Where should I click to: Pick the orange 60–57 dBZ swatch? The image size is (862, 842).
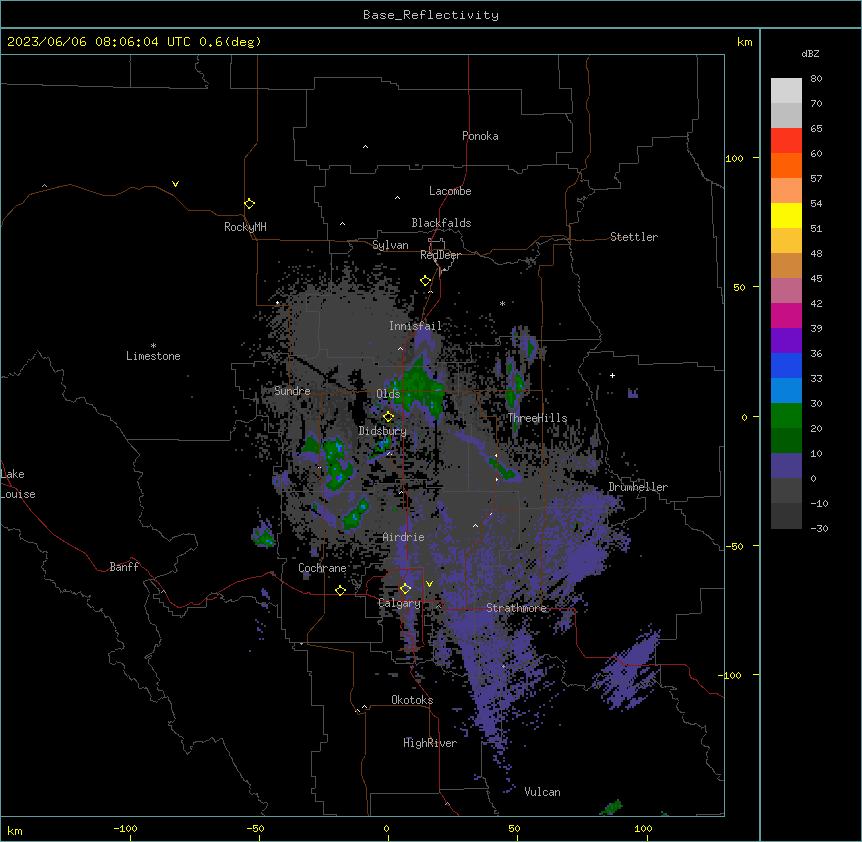pos(786,165)
